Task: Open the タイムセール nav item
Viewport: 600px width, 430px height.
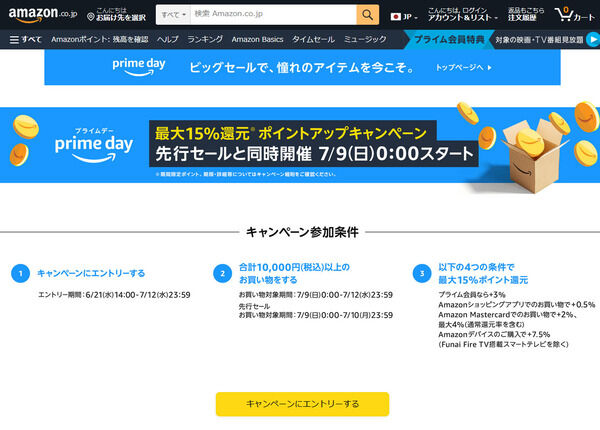Action: pyautogui.click(x=313, y=39)
